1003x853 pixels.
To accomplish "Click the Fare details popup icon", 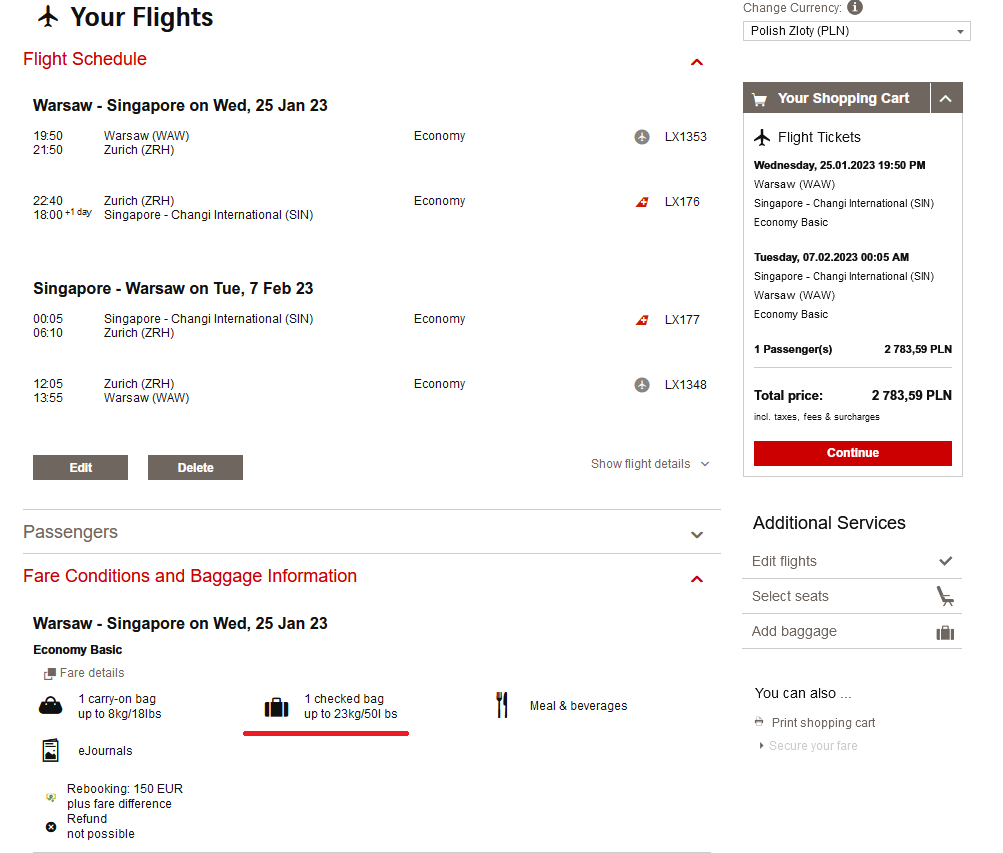I will [x=49, y=673].
